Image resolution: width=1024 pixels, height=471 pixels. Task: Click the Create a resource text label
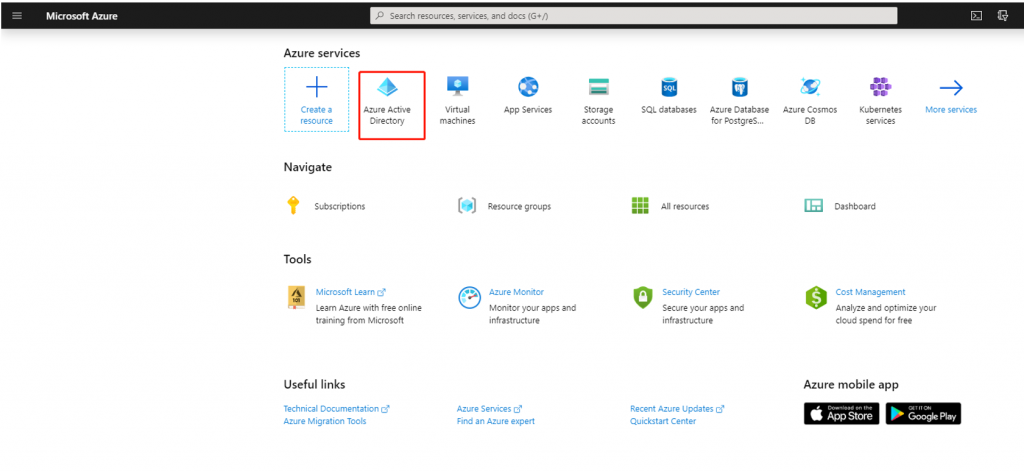tap(317, 115)
